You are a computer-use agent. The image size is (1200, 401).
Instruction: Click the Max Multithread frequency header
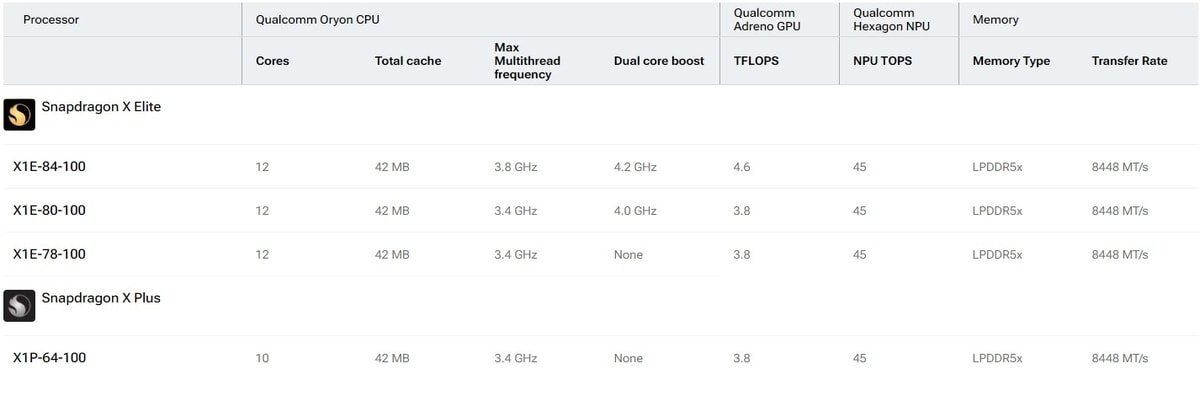527,61
